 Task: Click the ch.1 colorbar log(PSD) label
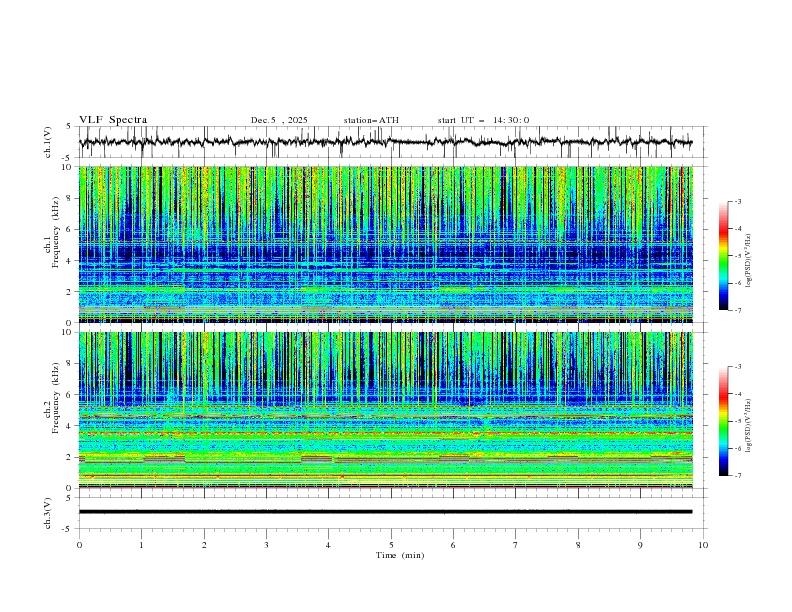(750, 261)
